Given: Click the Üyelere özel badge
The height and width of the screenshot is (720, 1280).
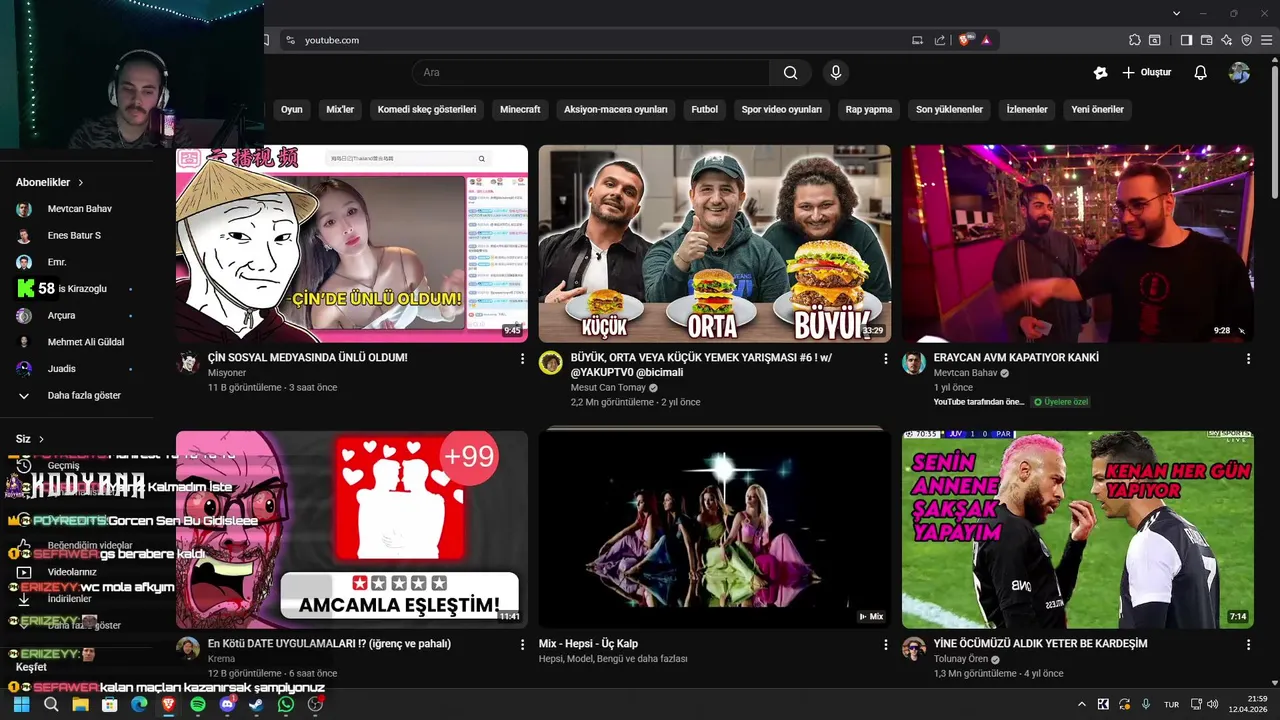Looking at the screenshot, I should pos(1061,402).
